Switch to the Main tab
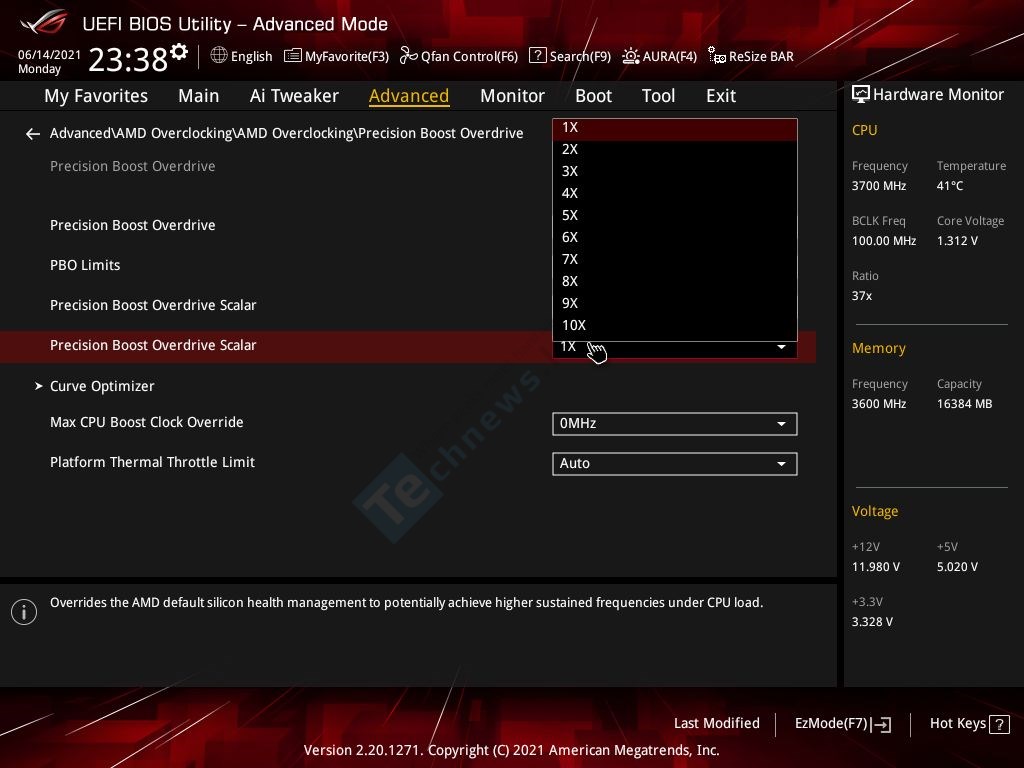The height and width of the screenshot is (768, 1024). pos(199,96)
